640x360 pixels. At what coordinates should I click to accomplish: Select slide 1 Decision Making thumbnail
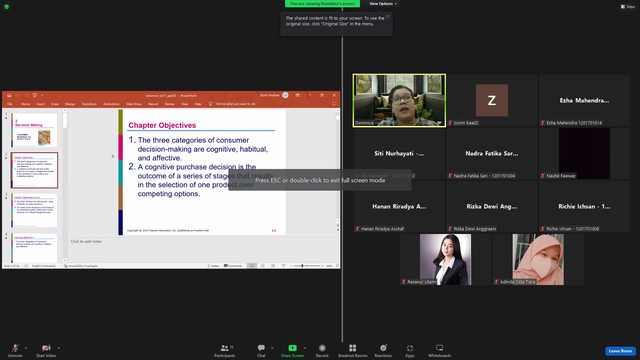click(x=34, y=130)
